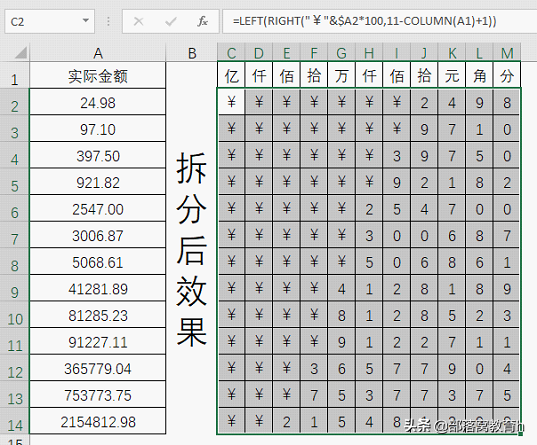Select row 5 header

15,182
